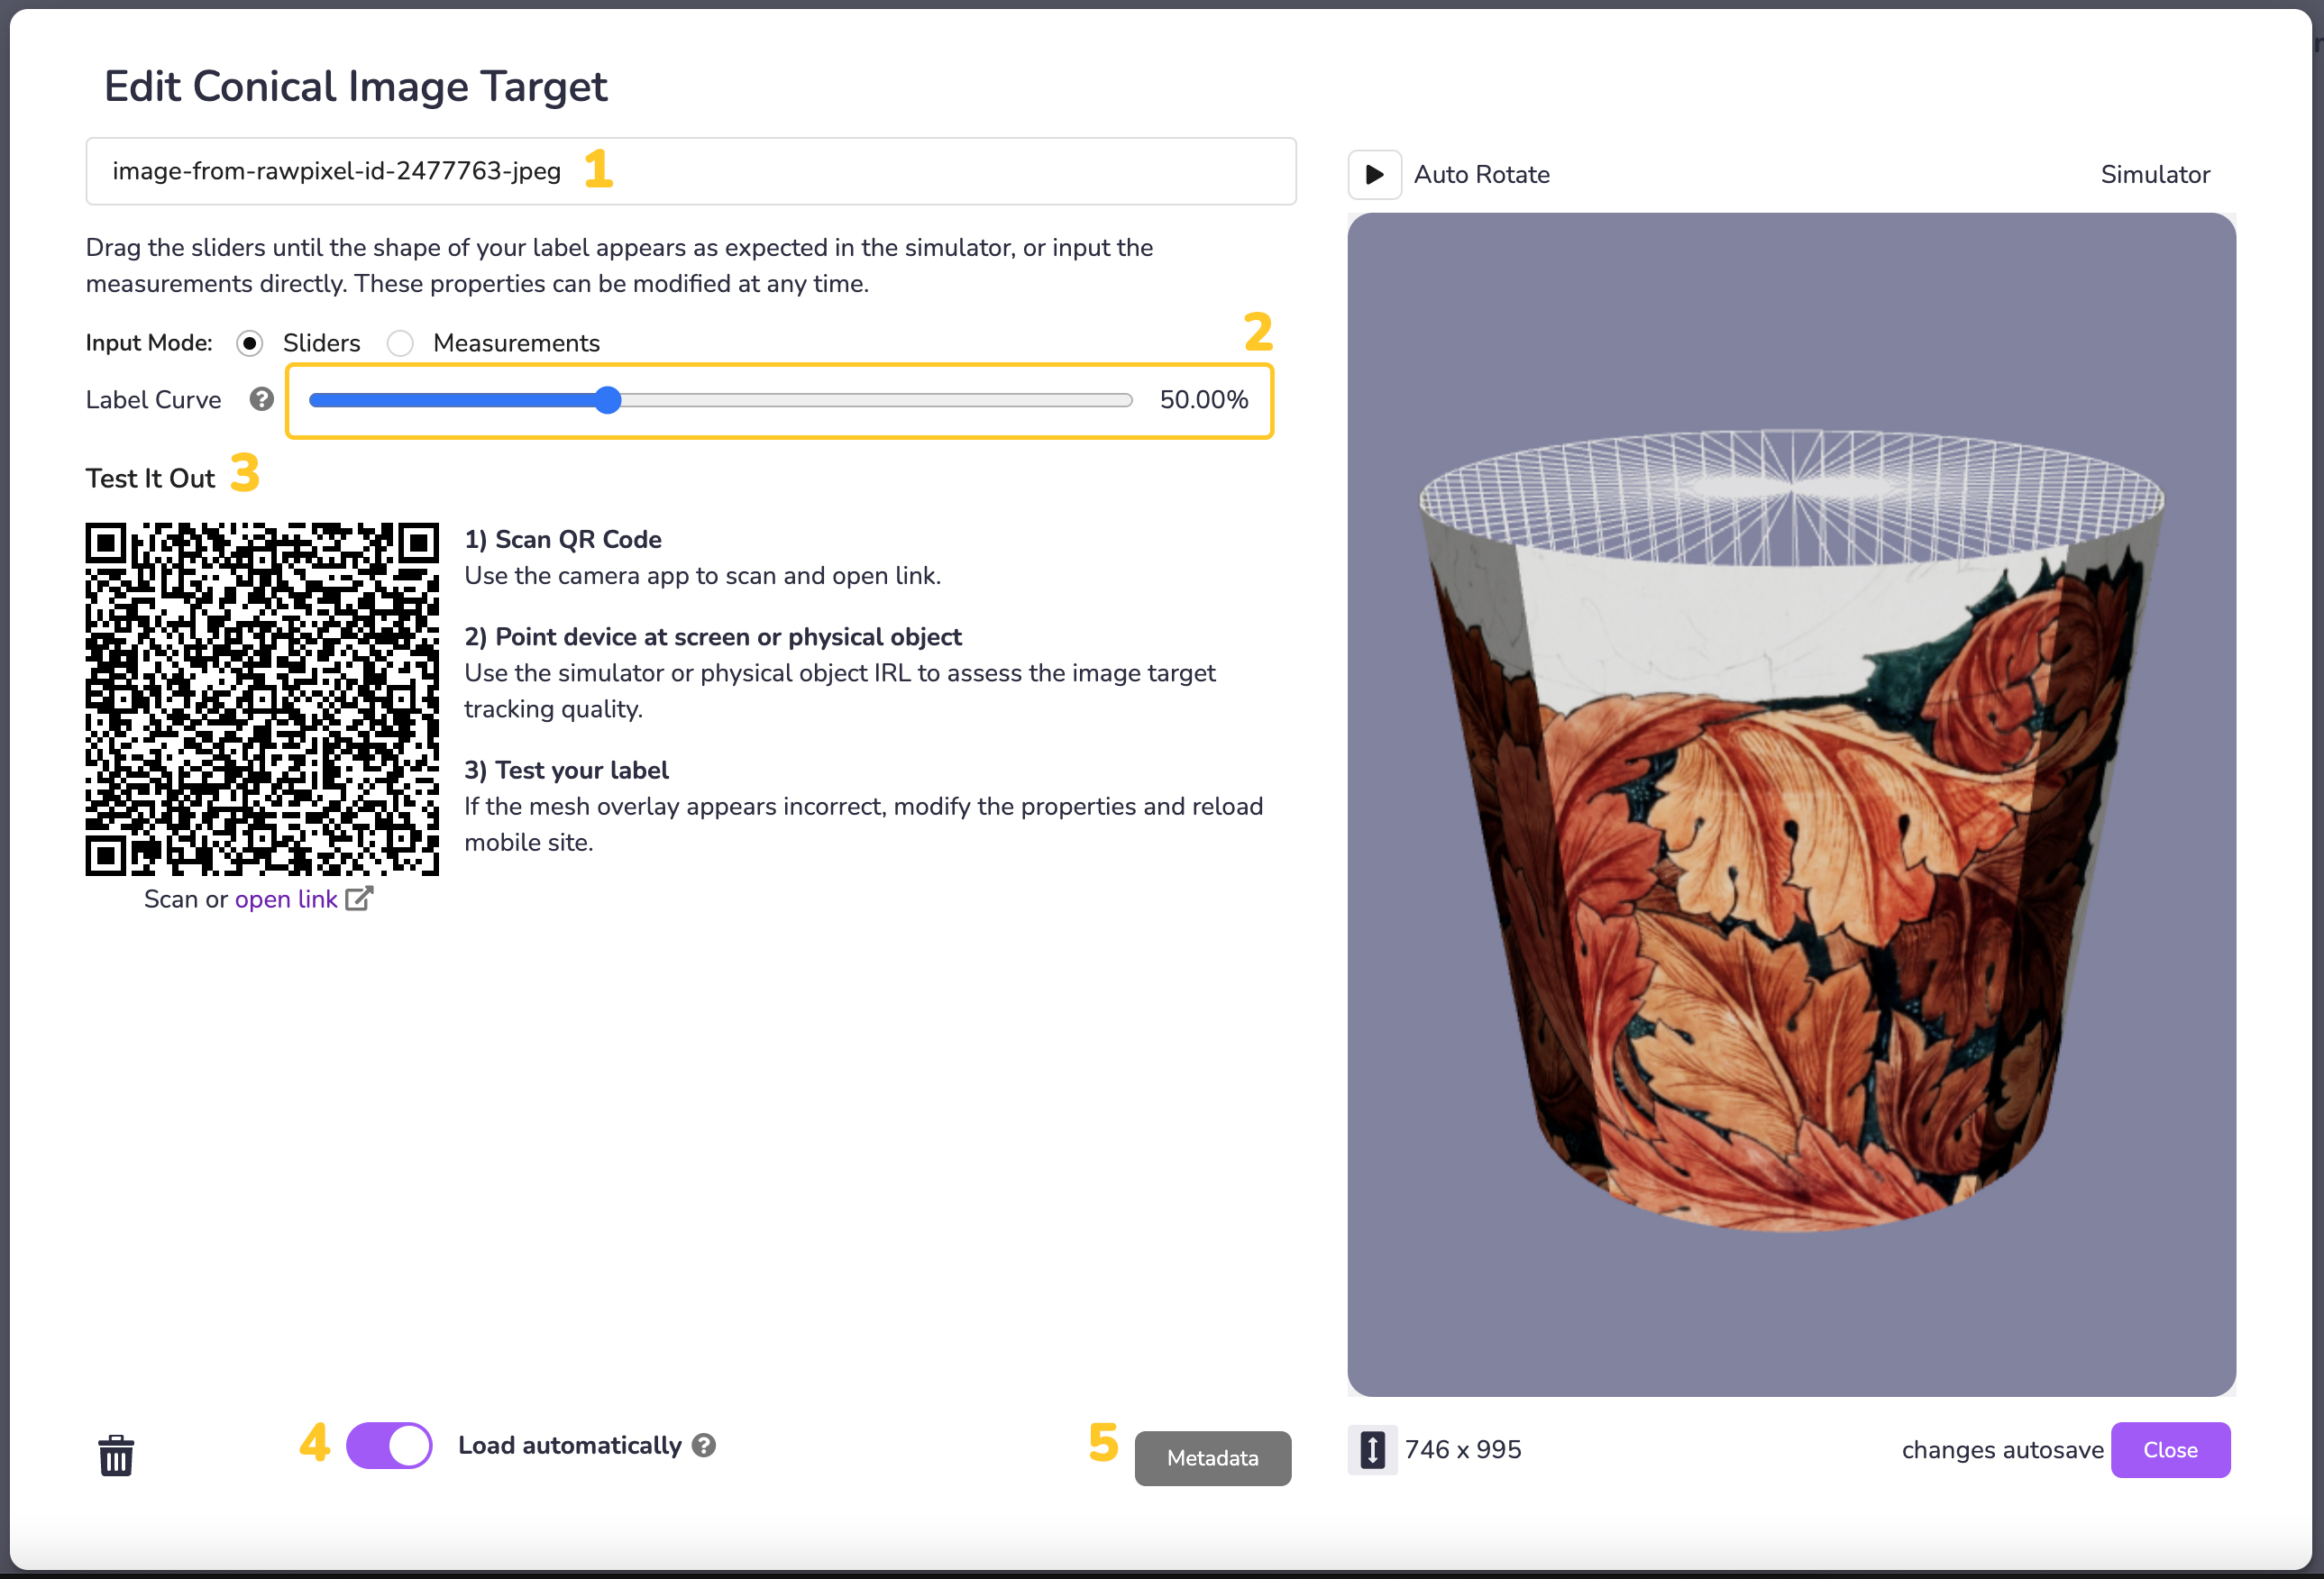Click the trash delete icon
This screenshot has width=2324, height=1579.
(116, 1455)
